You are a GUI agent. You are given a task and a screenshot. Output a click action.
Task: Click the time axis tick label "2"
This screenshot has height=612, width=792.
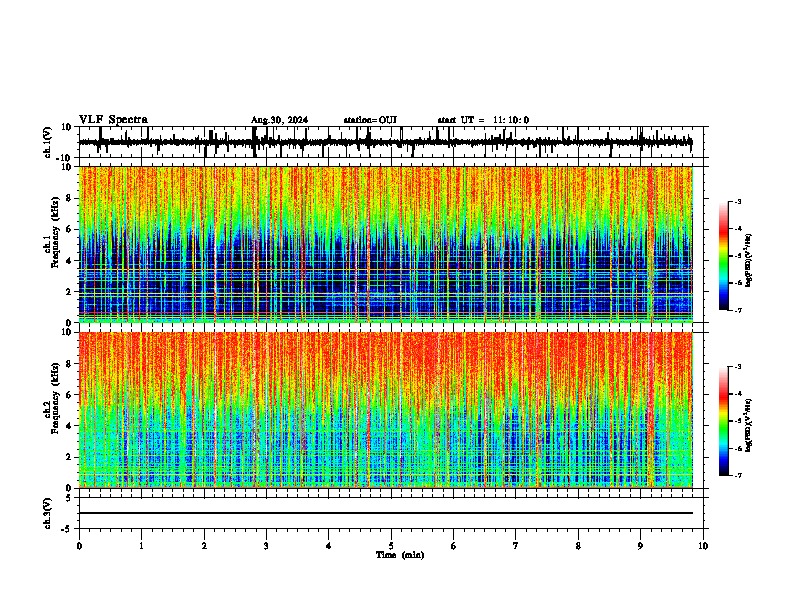[x=204, y=546]
